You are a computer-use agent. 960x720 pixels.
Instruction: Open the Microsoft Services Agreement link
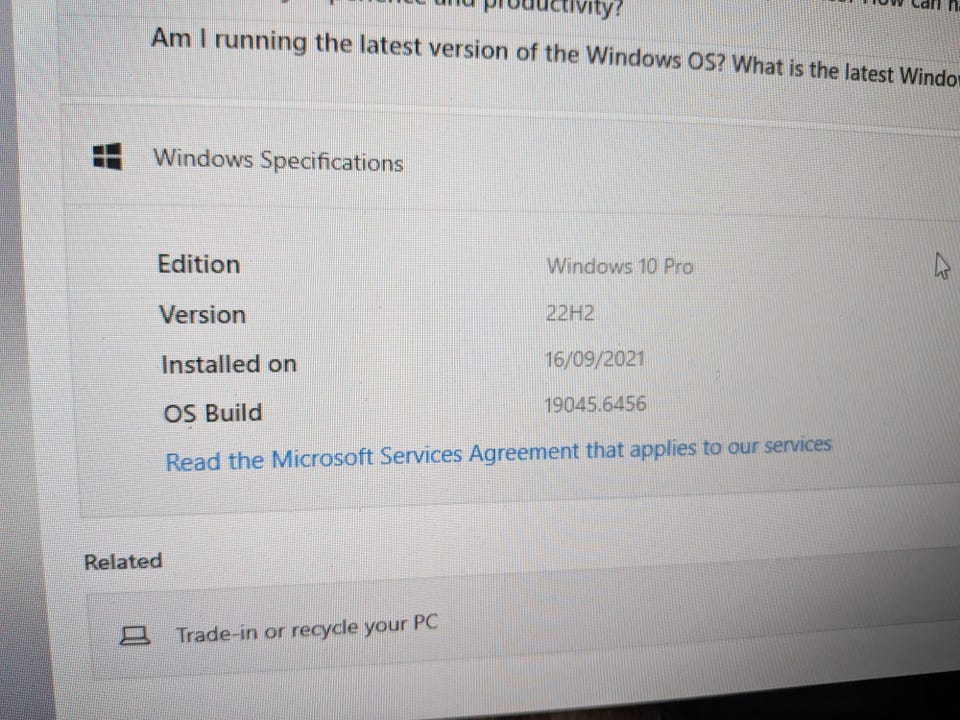(x=498, y=454)
